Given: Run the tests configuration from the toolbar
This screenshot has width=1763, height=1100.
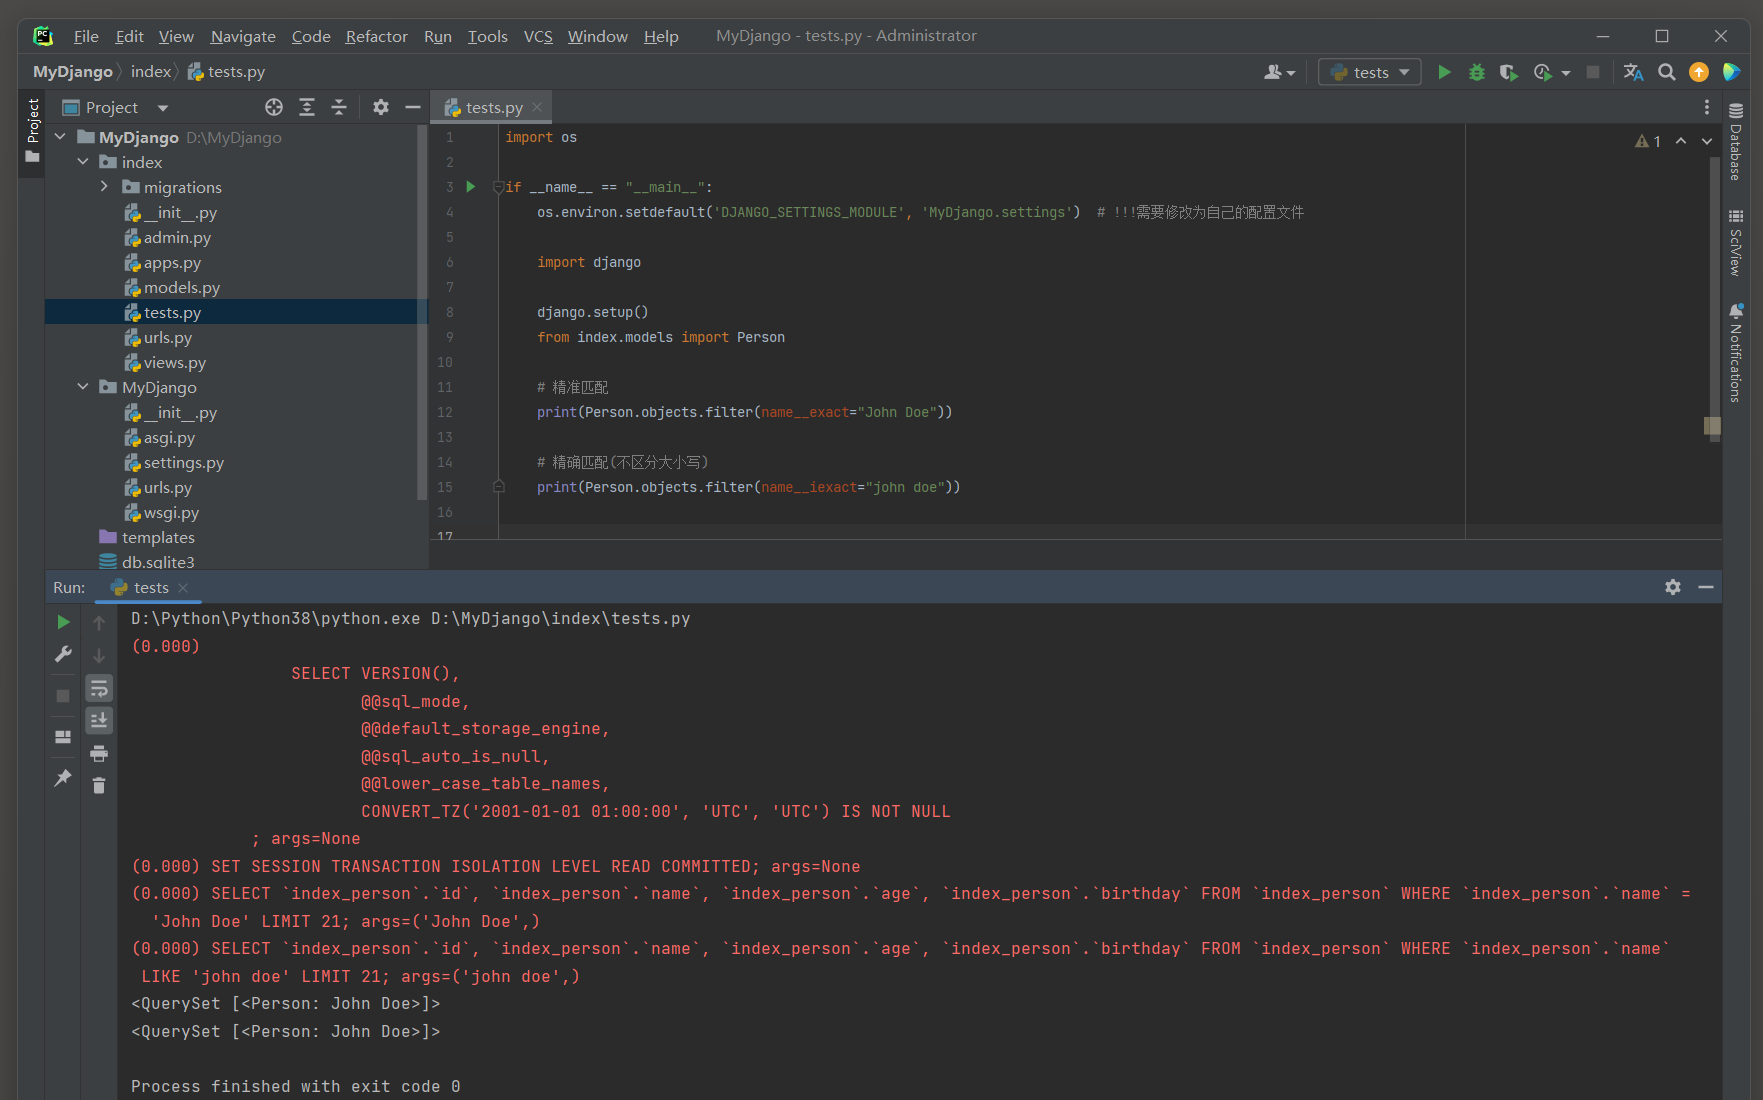Looking at the screenshot, I should 1444,72.
